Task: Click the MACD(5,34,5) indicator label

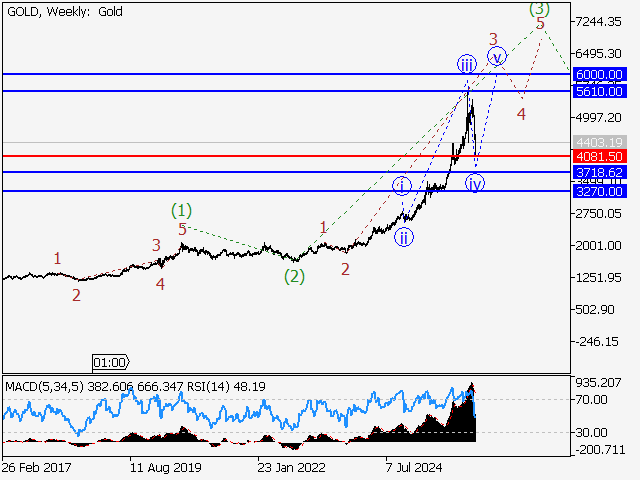Action: pyautogui.click(x=42, y=385)
